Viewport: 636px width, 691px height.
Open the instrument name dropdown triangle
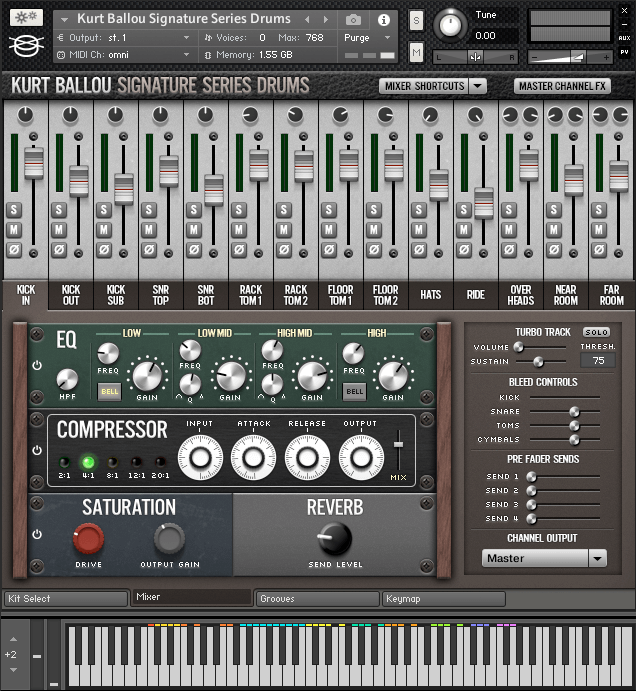tap(64, 19)
